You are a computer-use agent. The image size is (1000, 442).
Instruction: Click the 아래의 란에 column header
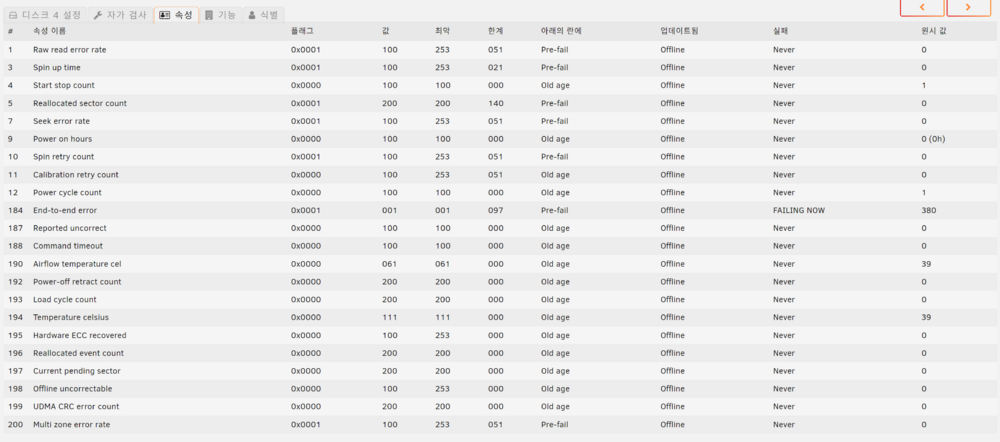click(561, 31)
